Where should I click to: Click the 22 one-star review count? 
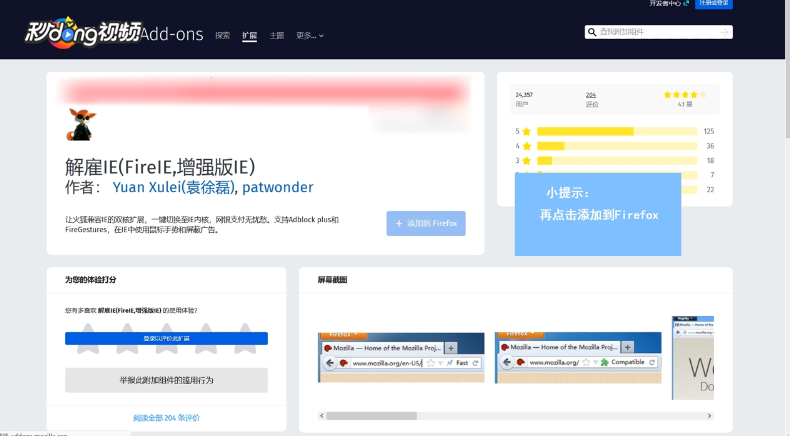point(710,190)
